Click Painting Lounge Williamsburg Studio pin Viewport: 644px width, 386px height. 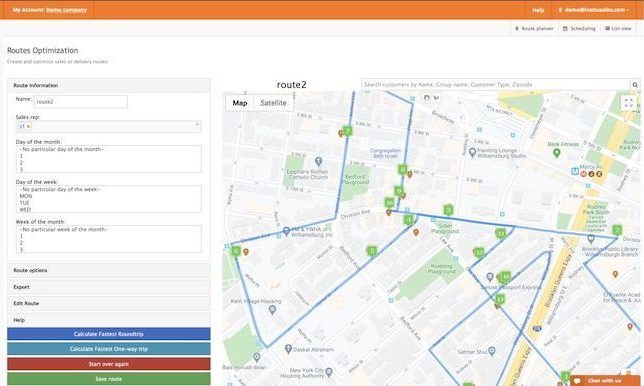pyautogui.click(x=472, y=152)
